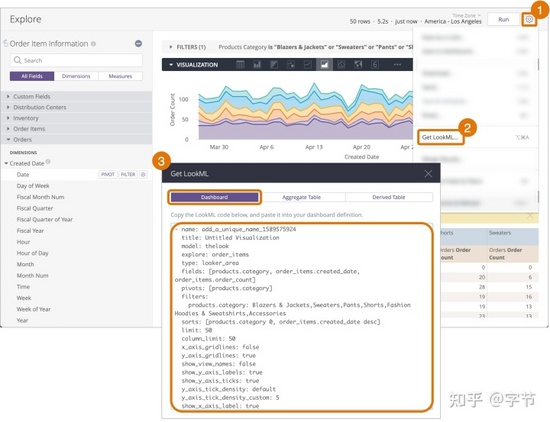The image size is (550, 422).
Task: Click the Run button
Action: click(x=504, y=20)
